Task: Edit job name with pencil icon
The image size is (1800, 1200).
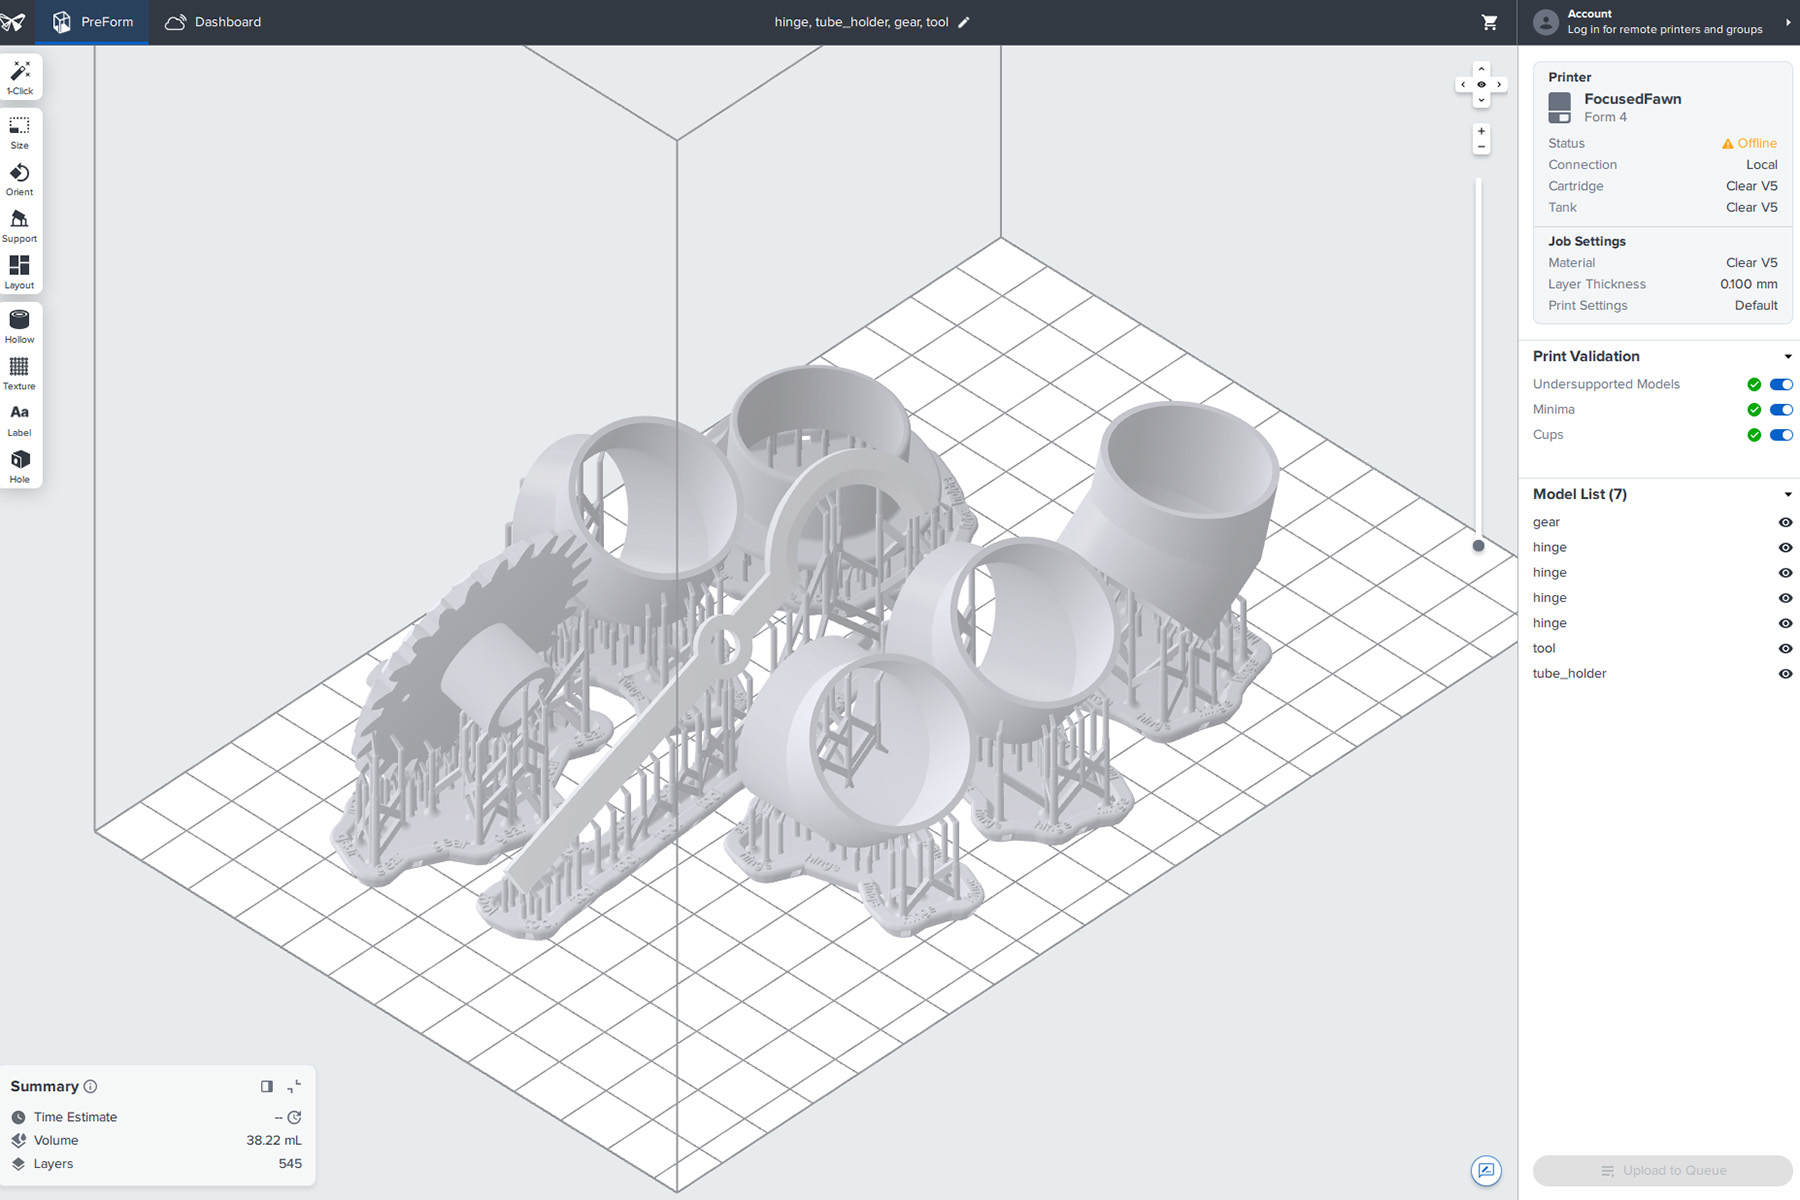Action: pyautogui.click(x=964, y=22)
